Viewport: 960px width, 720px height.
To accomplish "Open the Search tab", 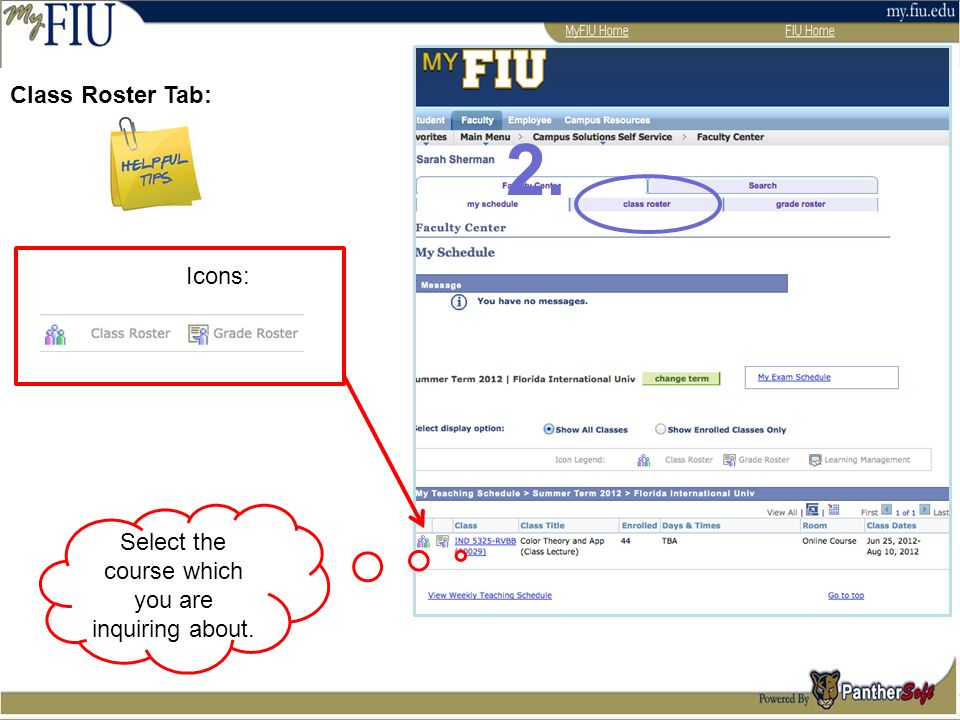I will coord(762,186).
